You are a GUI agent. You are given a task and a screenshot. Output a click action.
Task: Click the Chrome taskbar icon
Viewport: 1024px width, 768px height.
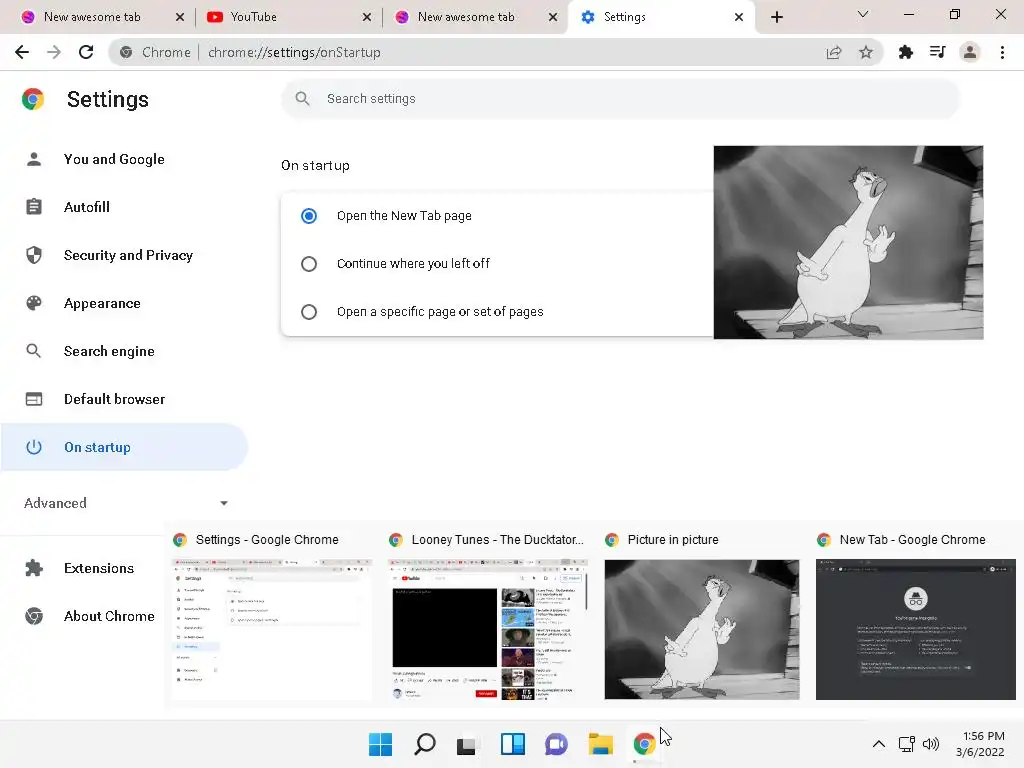click(x=645, y=744)
